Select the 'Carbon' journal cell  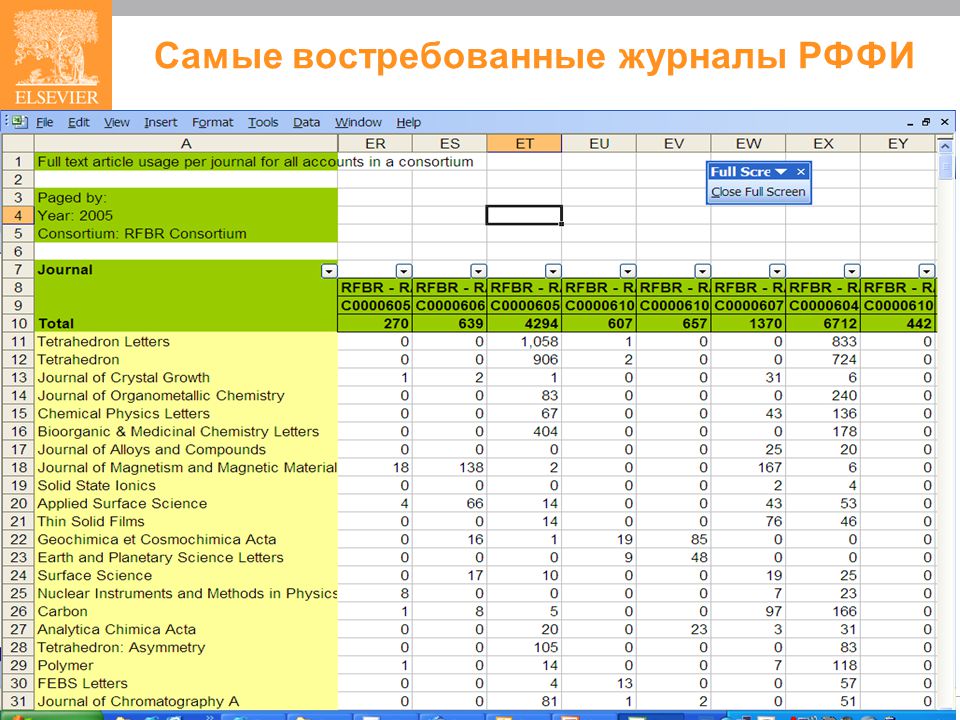coord(186,611)
